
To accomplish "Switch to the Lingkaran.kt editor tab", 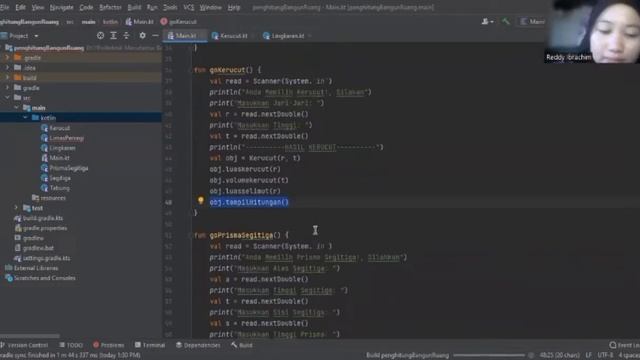I will pyautogui.click(x=287, y=36).
